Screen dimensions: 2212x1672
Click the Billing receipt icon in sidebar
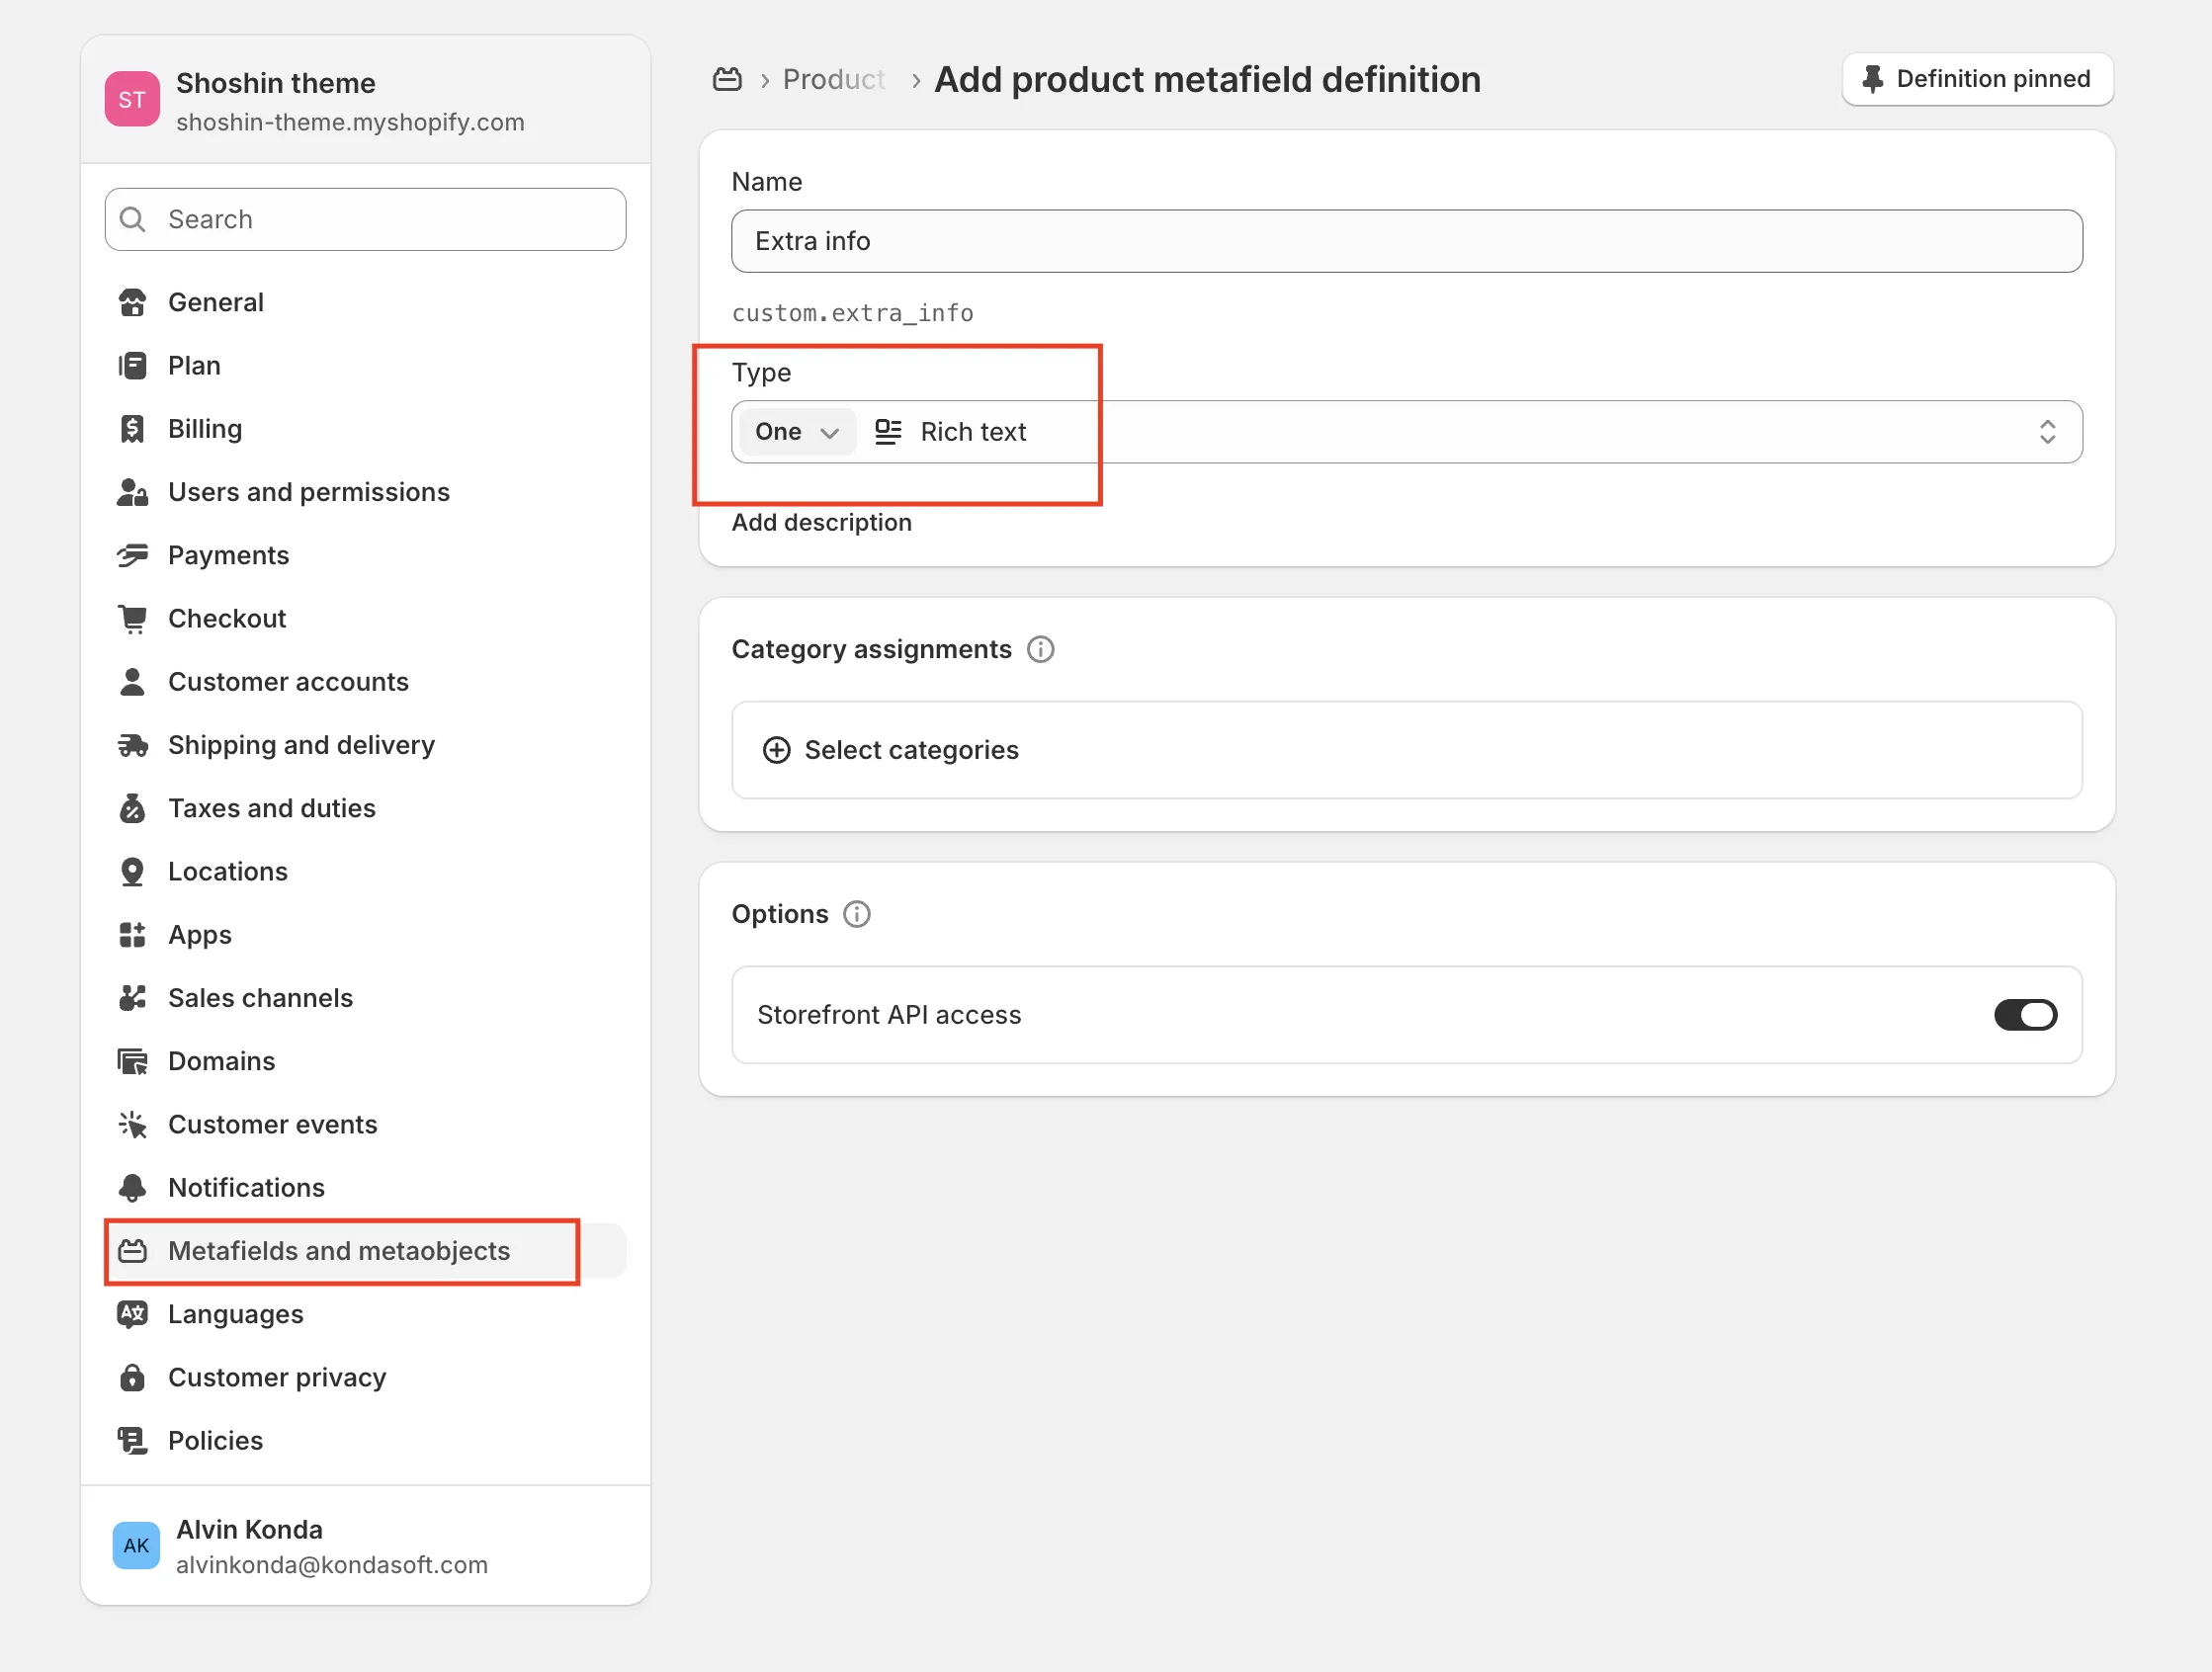tap(132, 429)
